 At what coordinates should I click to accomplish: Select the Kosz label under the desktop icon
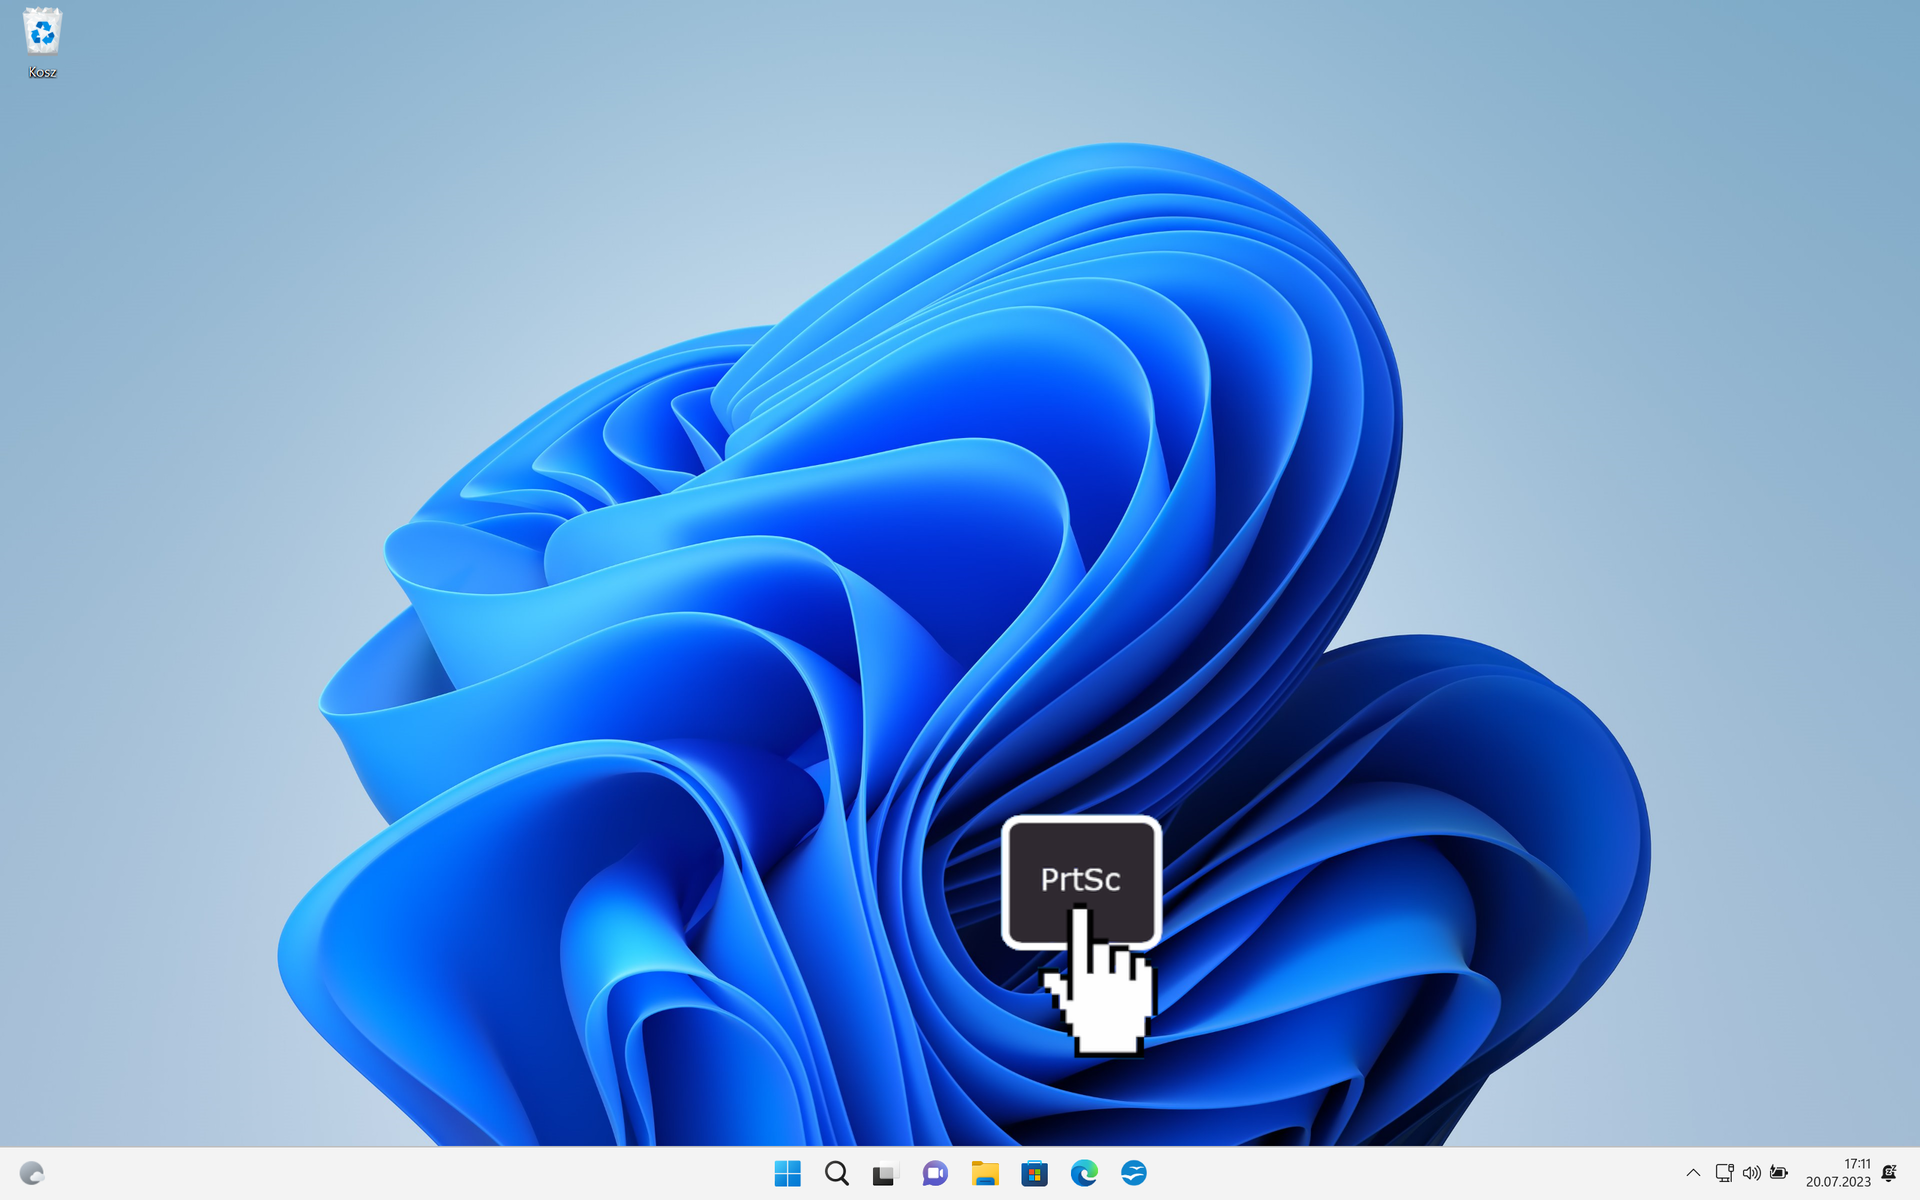point(42,71)
